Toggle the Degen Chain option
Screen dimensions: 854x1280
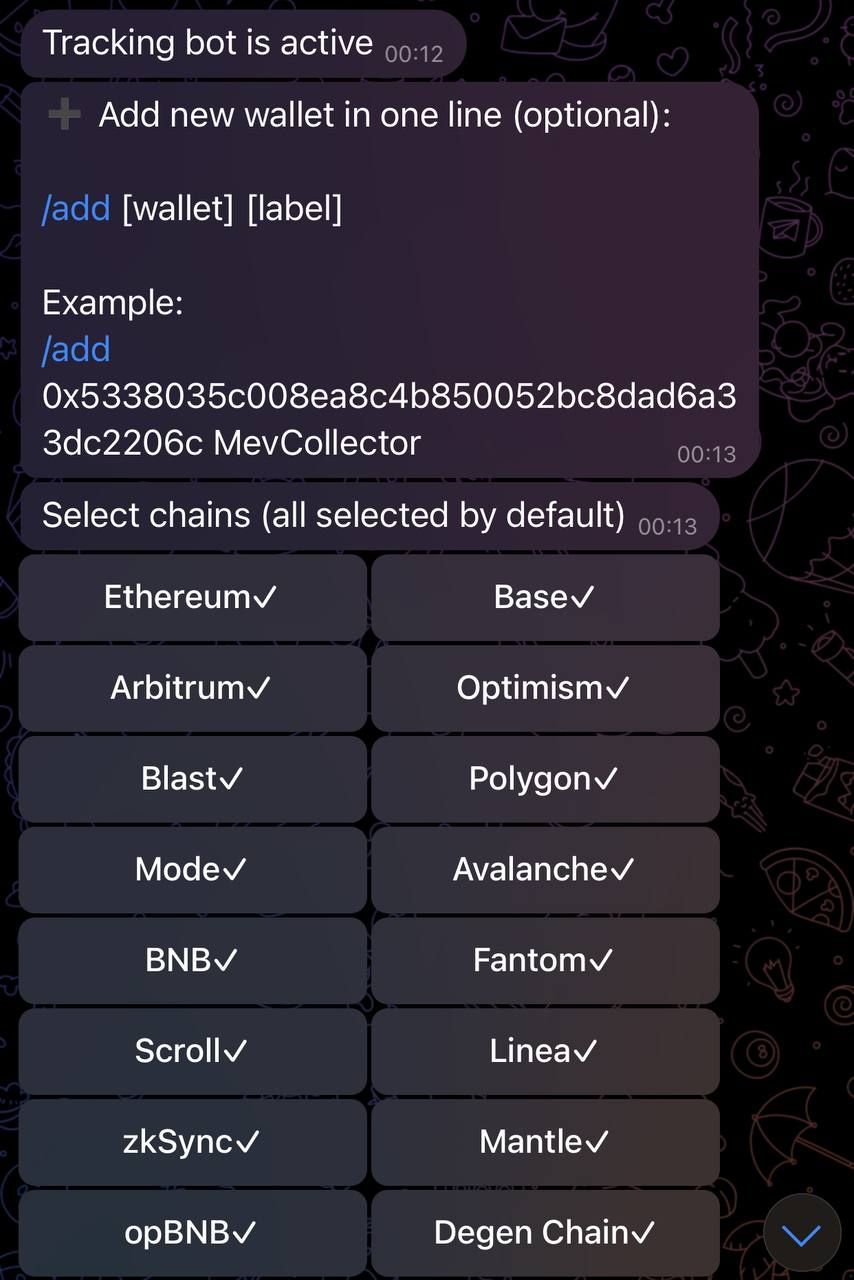click(545, 1232)
